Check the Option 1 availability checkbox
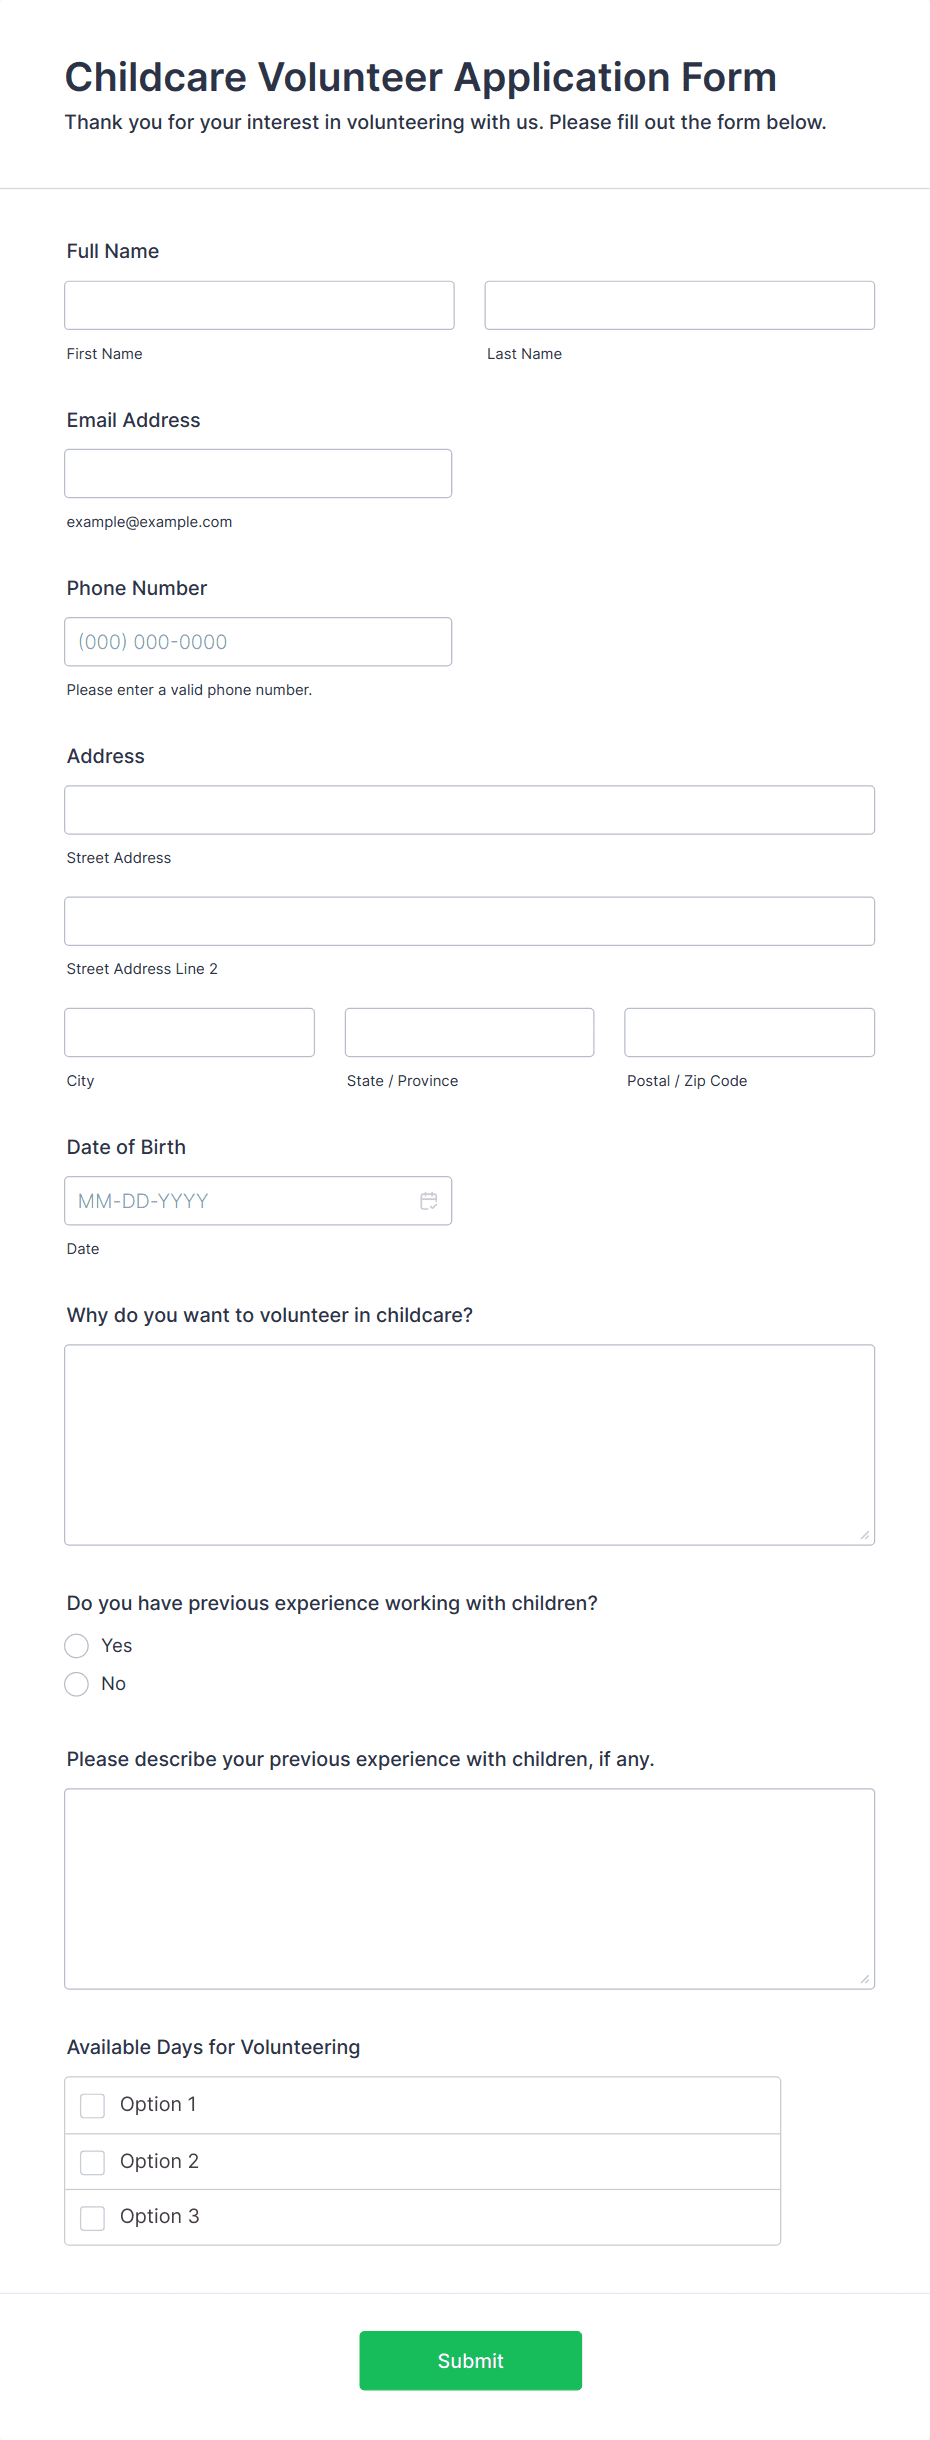Screen dimensions: 930x2440 tap(92, 2104)
